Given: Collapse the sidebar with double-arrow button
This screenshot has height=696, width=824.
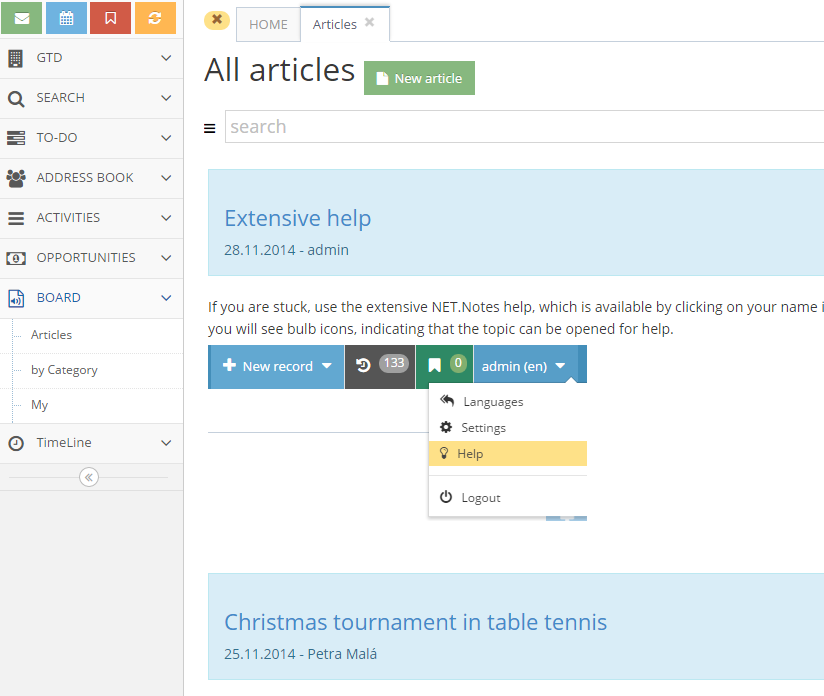Looking at the screenshot, I should click(89, 477).
